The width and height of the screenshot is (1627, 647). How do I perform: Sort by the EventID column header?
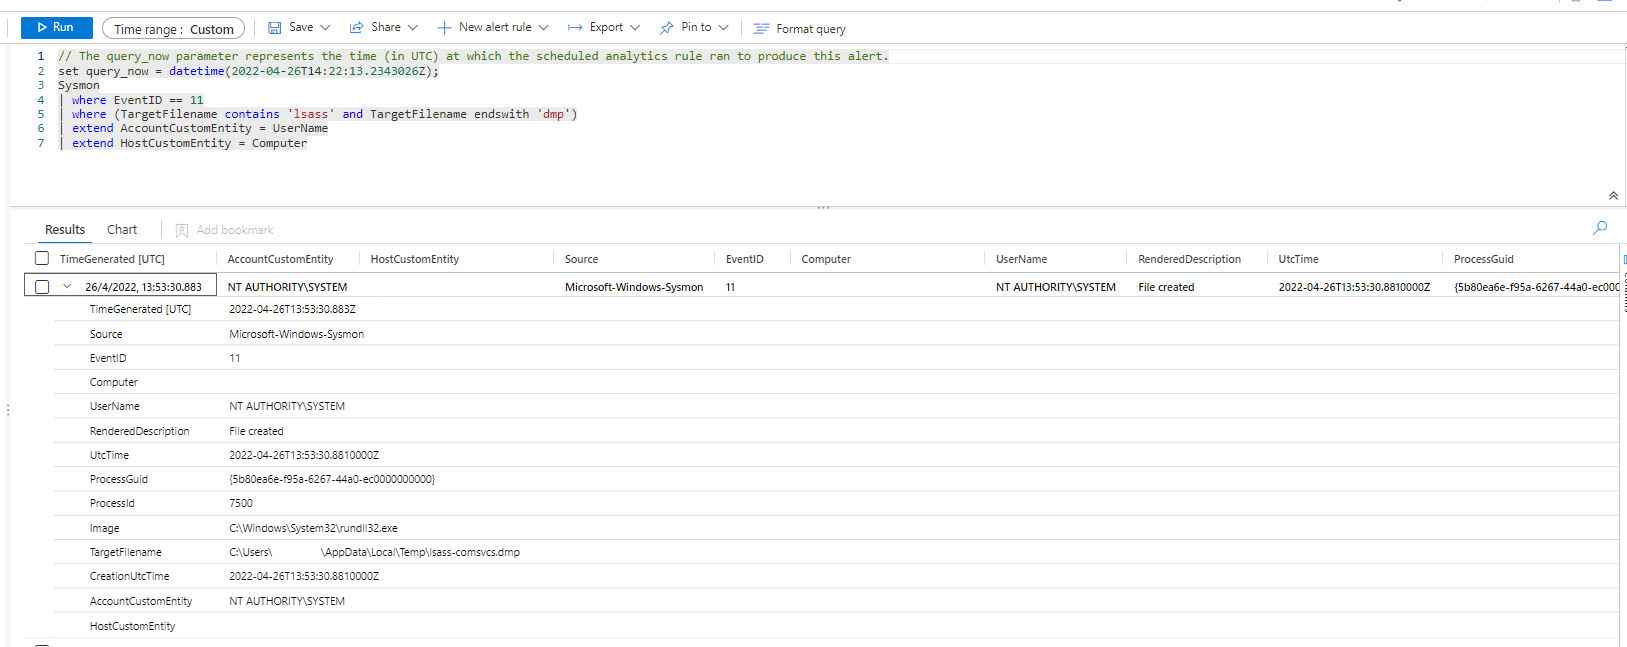pyautogui.click(x=744, y=259)
